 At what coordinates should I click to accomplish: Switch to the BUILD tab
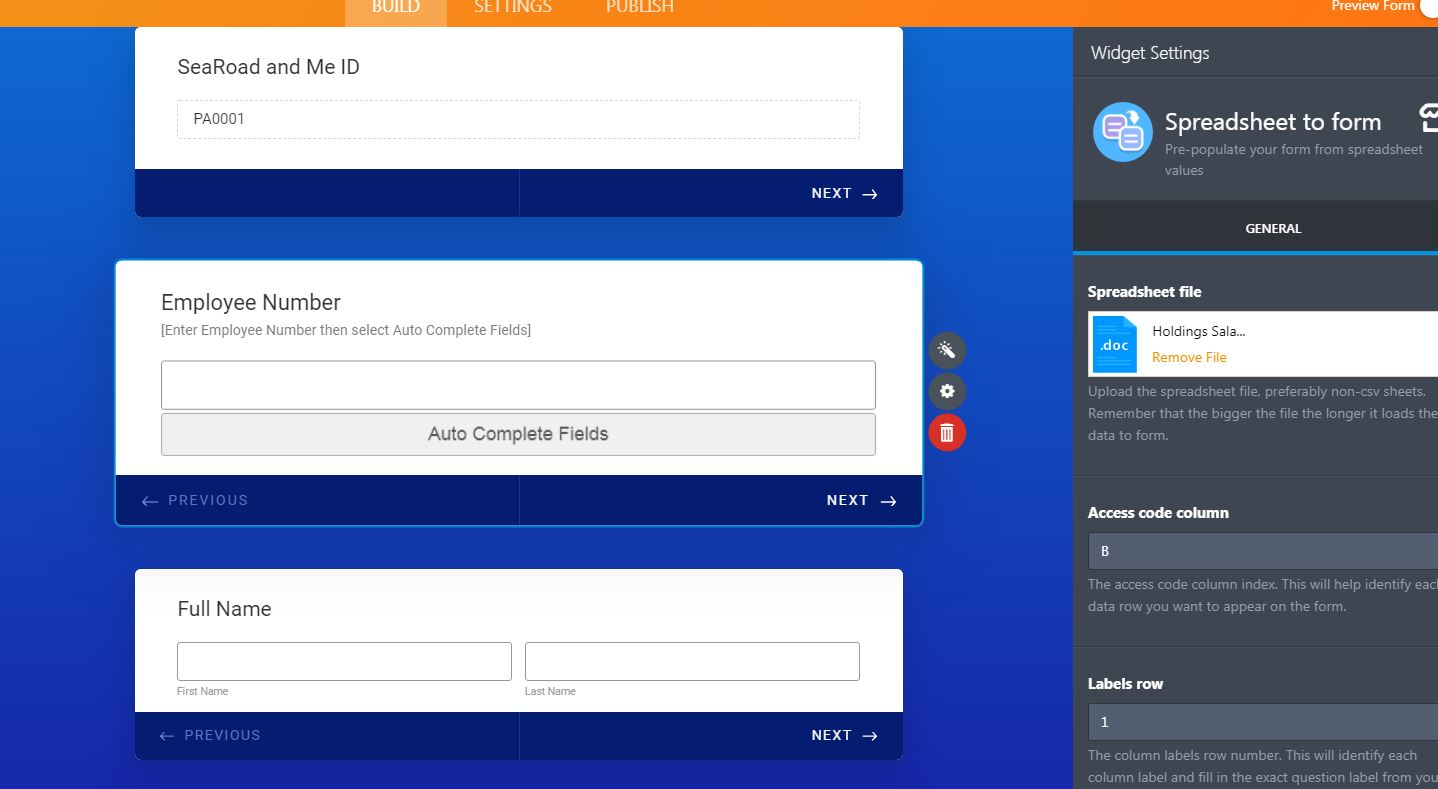point(395,8)
